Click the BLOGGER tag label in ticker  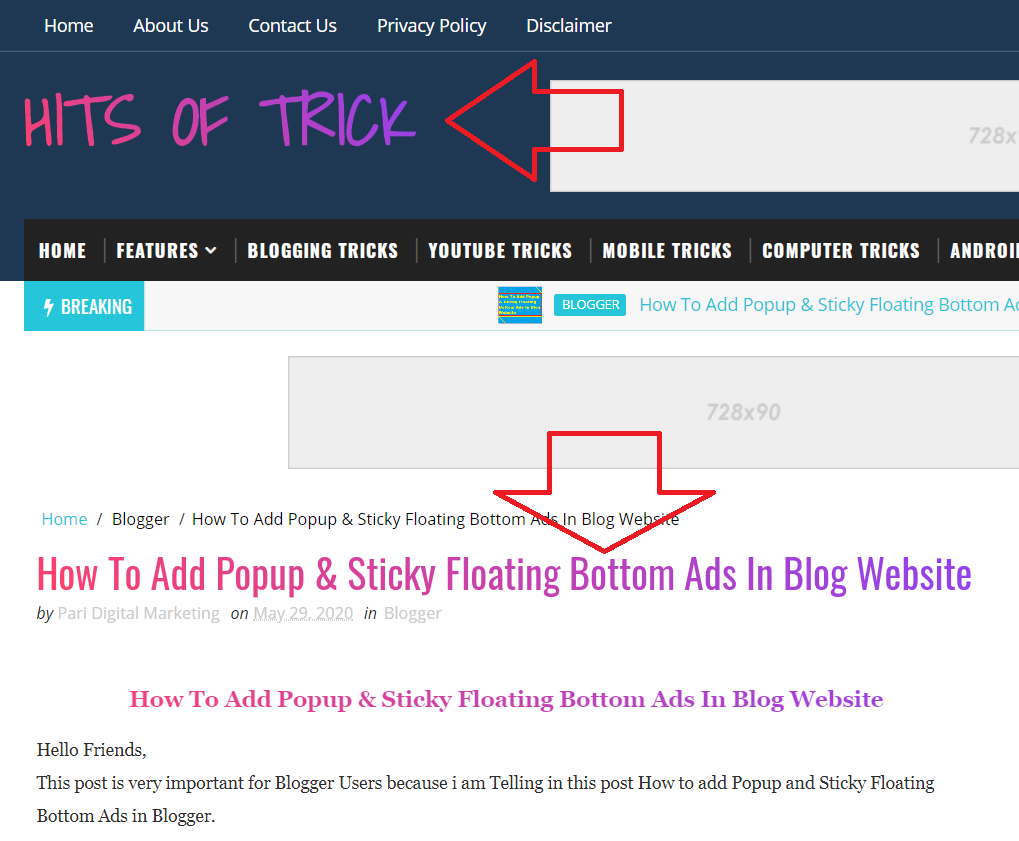590,305
